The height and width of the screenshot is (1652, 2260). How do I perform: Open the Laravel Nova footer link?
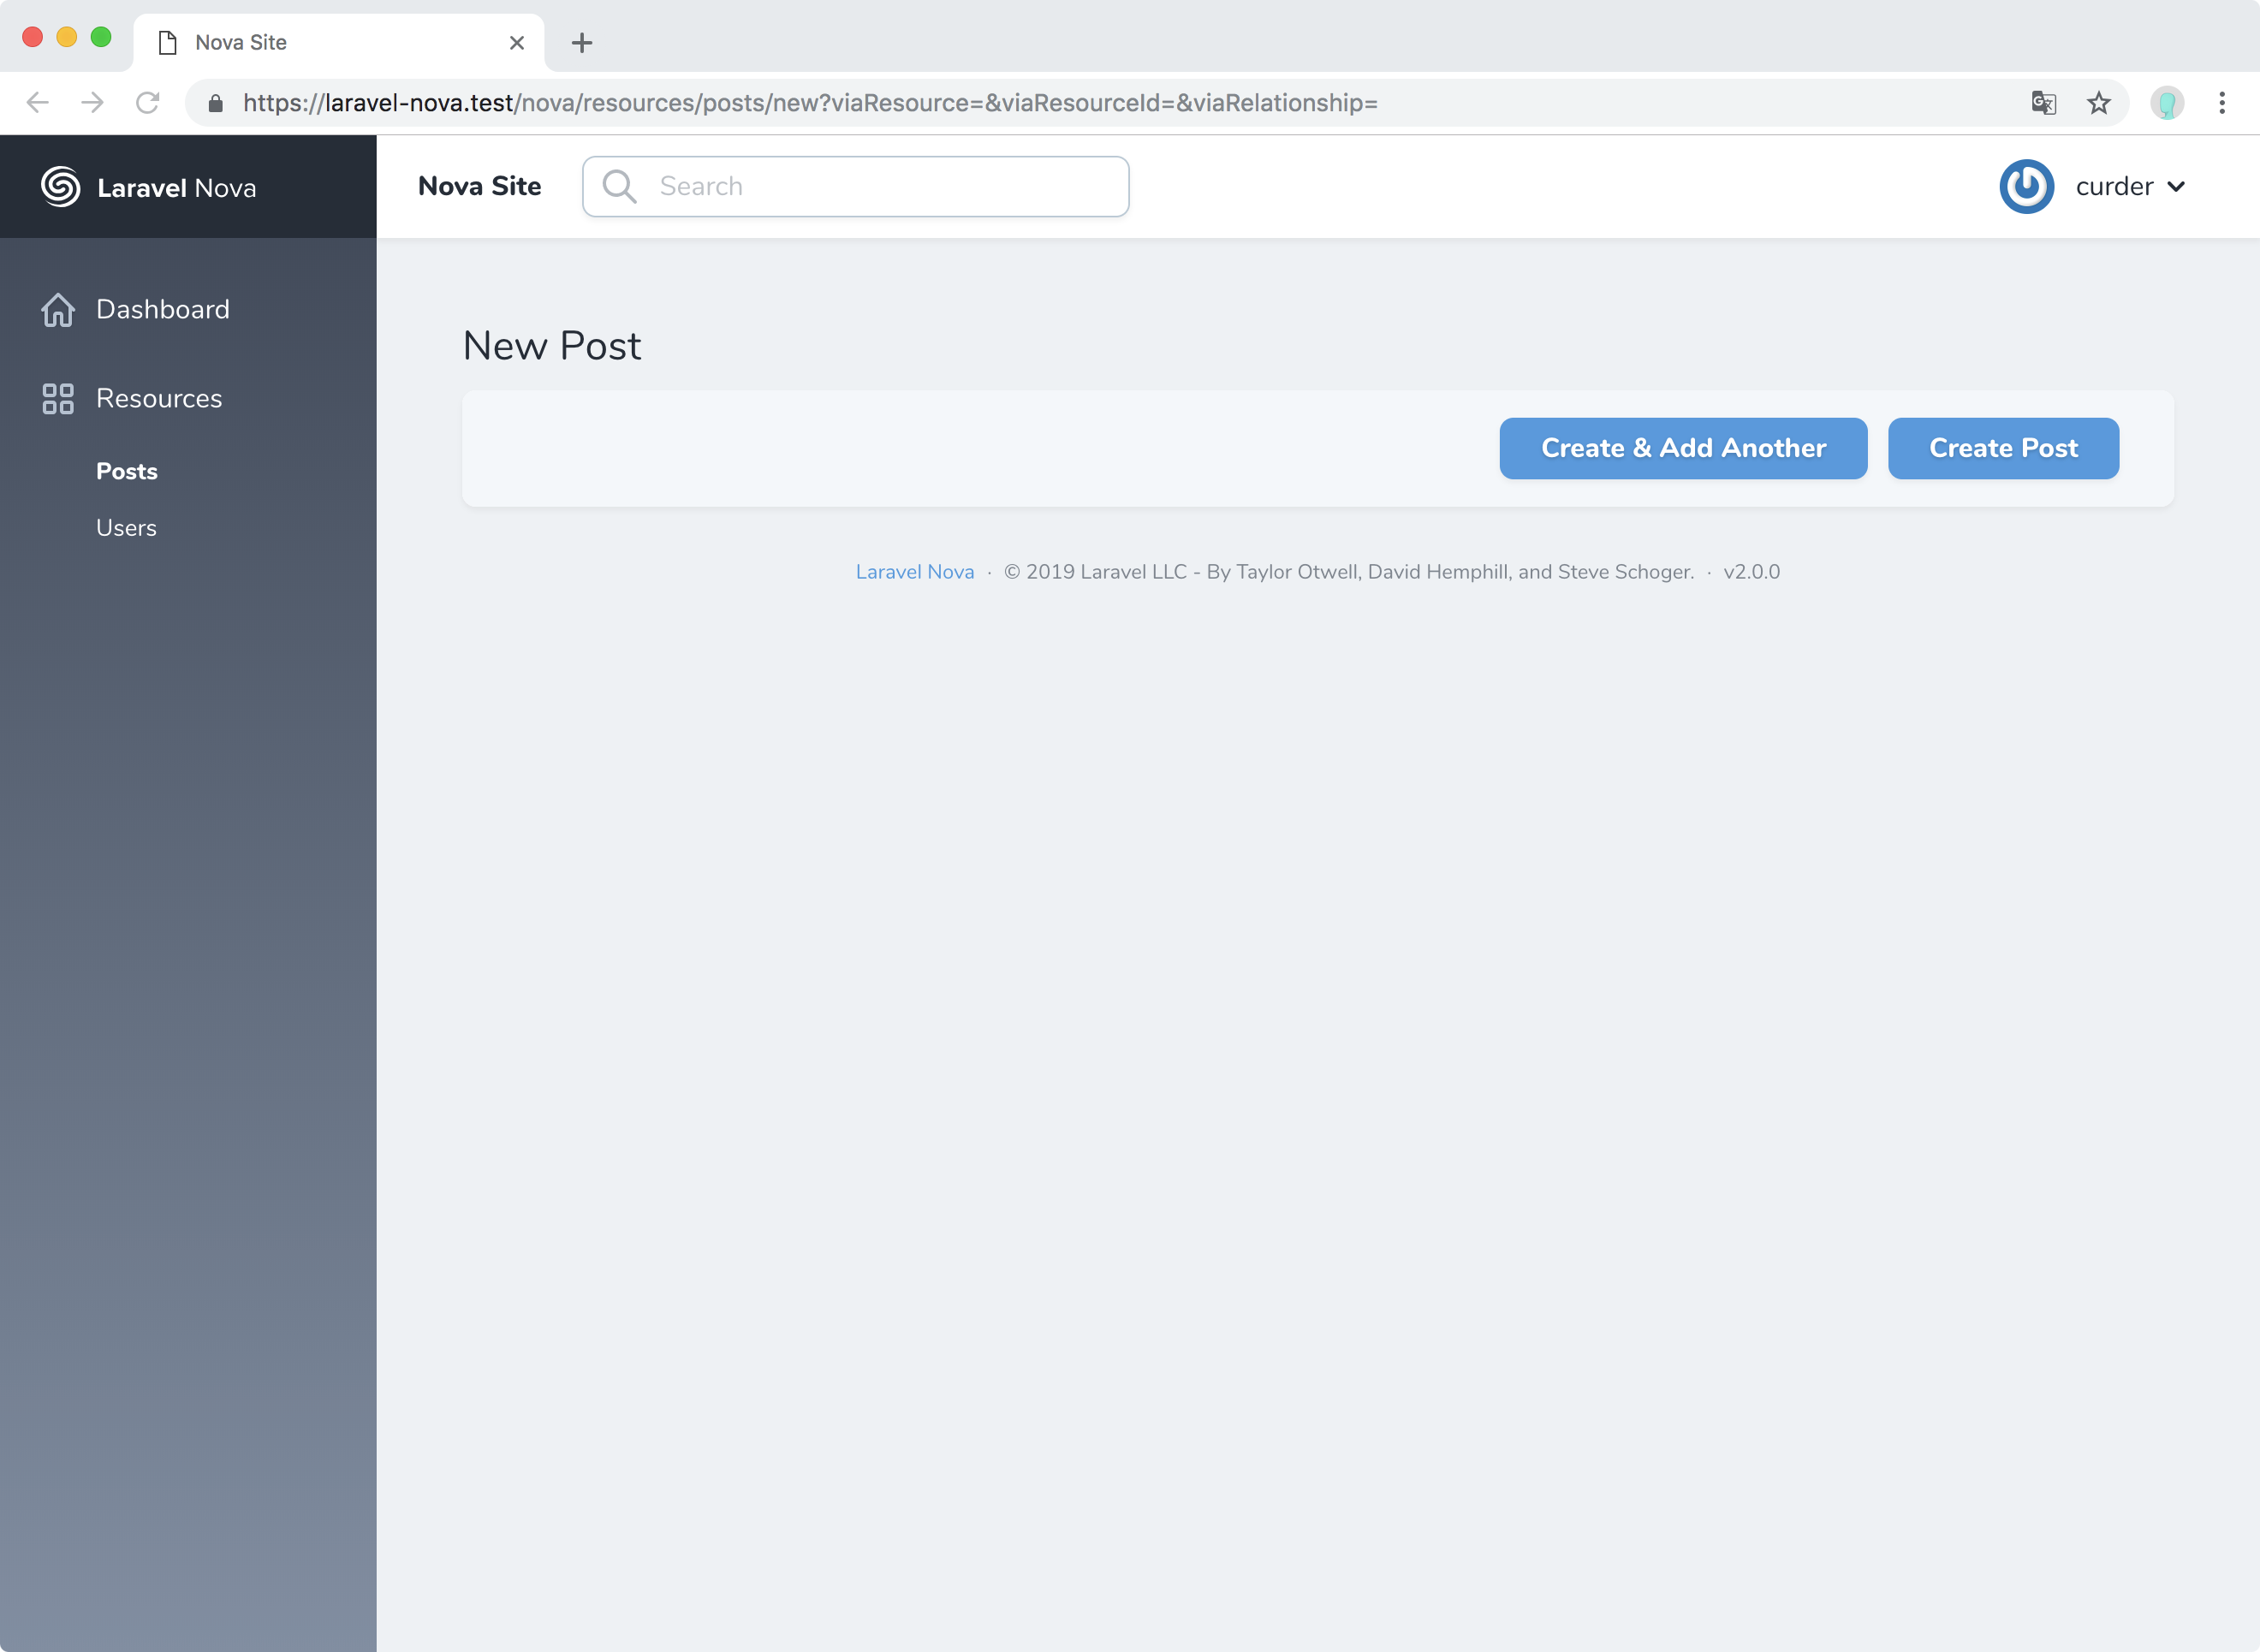tap(914, 572)
